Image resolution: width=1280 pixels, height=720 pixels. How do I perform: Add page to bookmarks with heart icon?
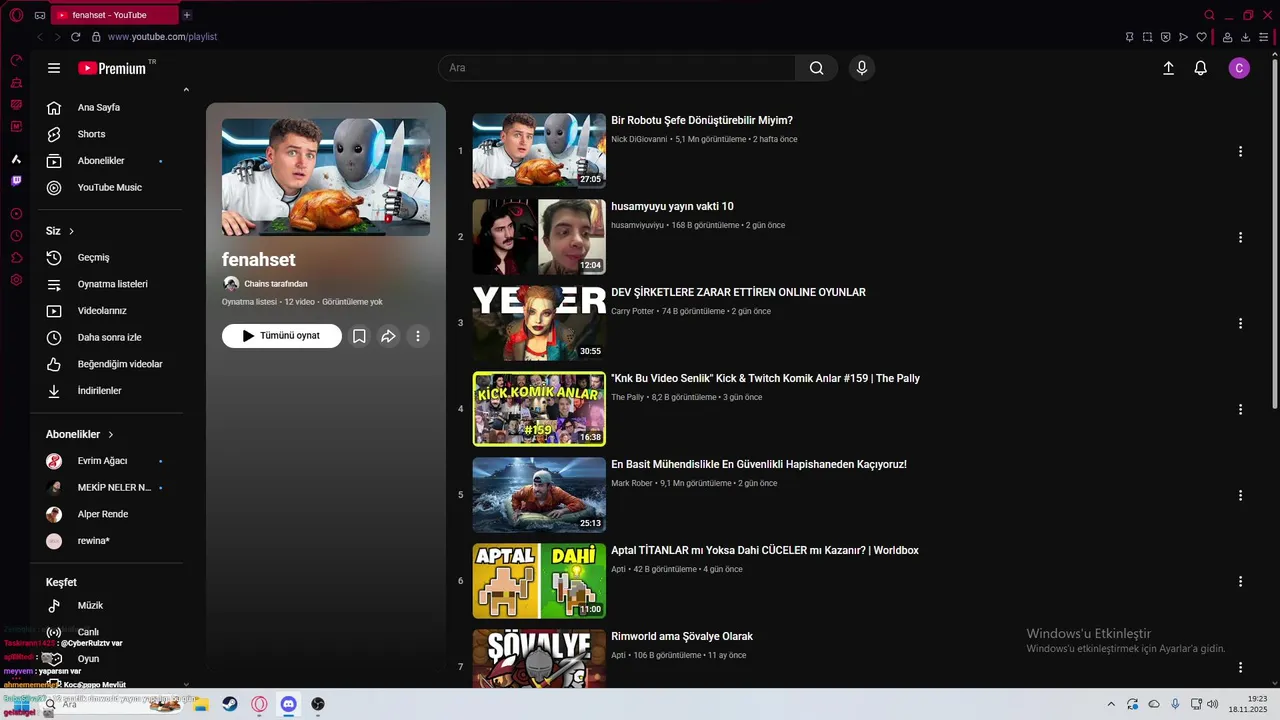pos(1202,37)
